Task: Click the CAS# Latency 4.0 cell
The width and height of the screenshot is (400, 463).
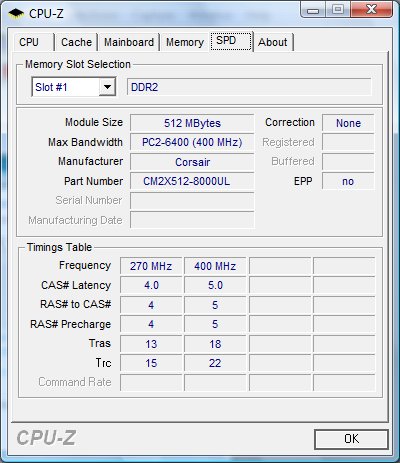Action: coord(151,285)
